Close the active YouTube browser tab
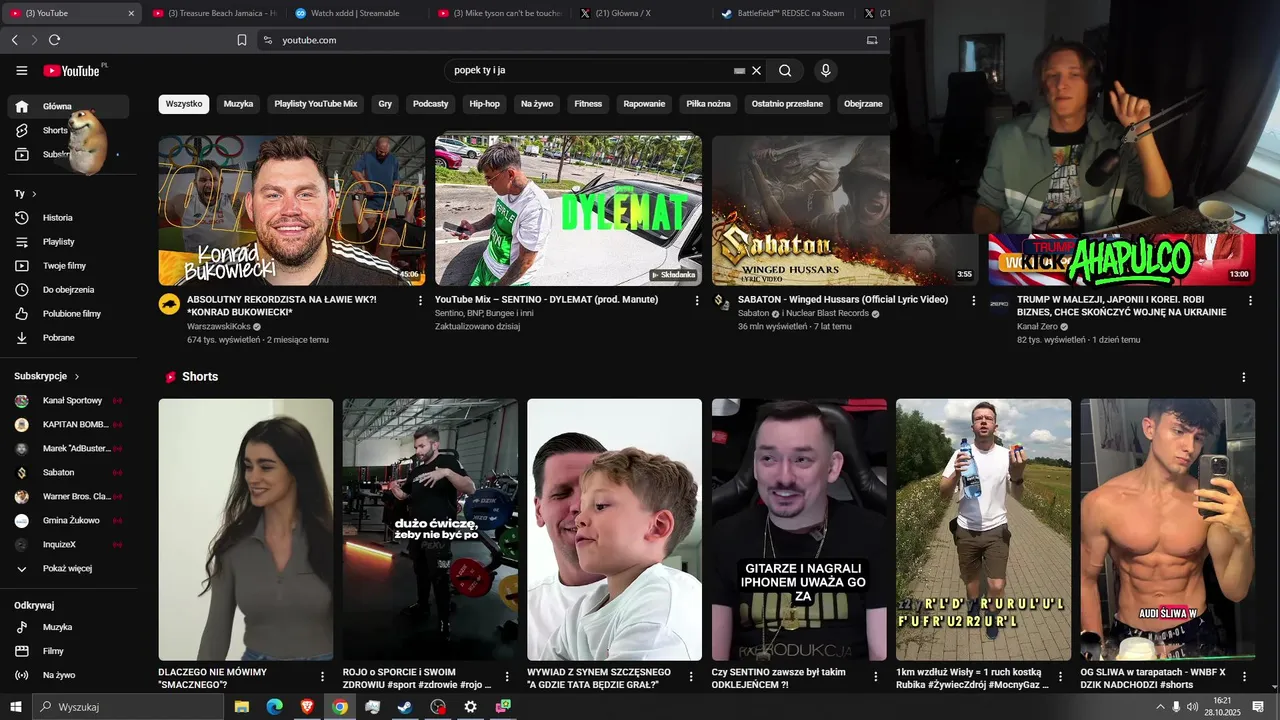 pyautogui.click(x=131, y=13)
